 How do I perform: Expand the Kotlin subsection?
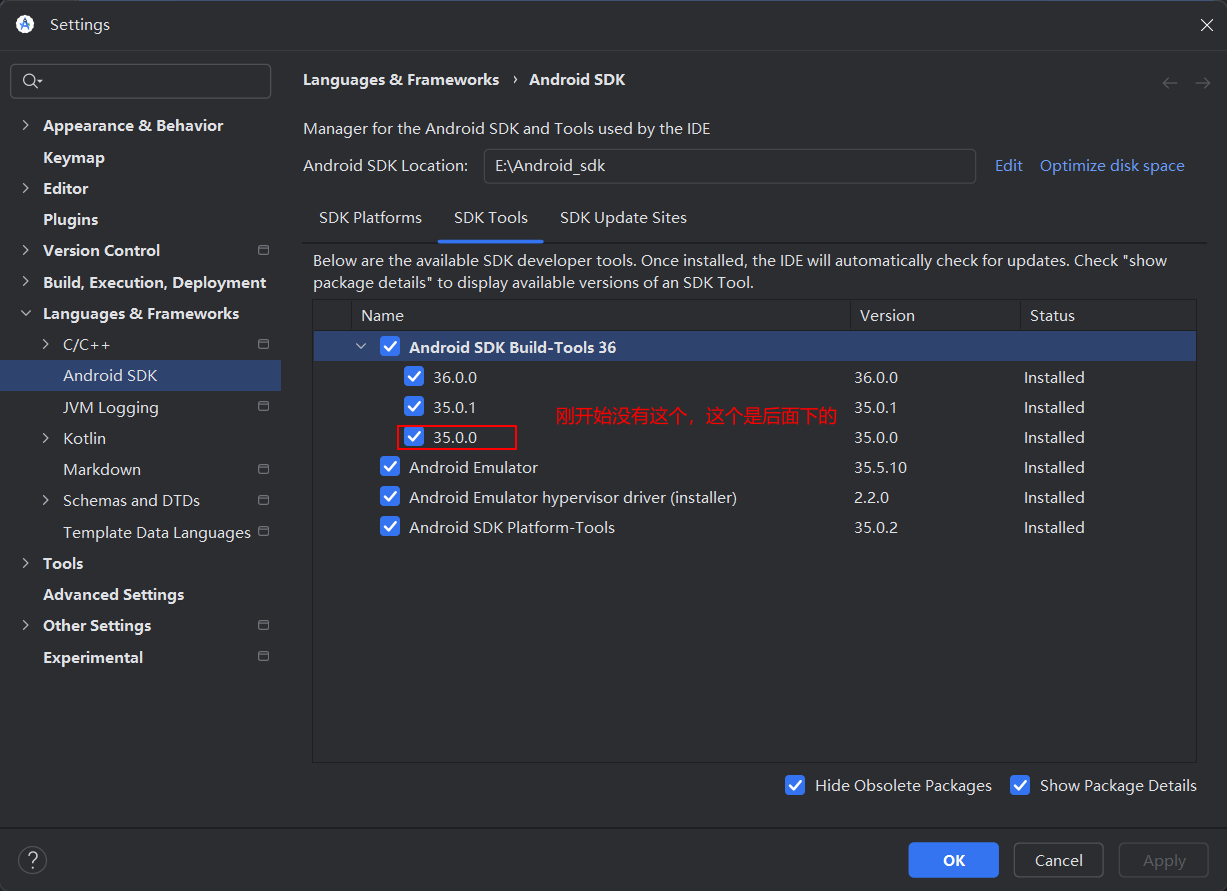click(x=46, y=438)
